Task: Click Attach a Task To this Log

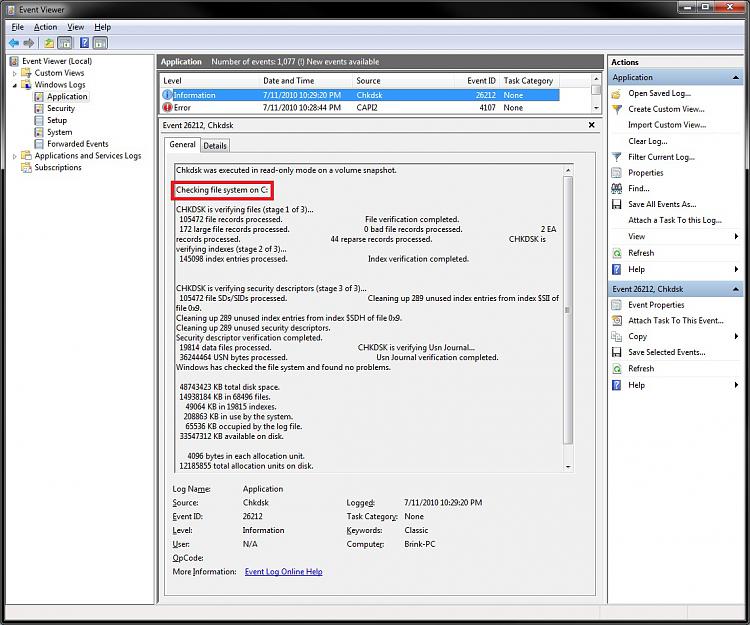Action: 675,220
